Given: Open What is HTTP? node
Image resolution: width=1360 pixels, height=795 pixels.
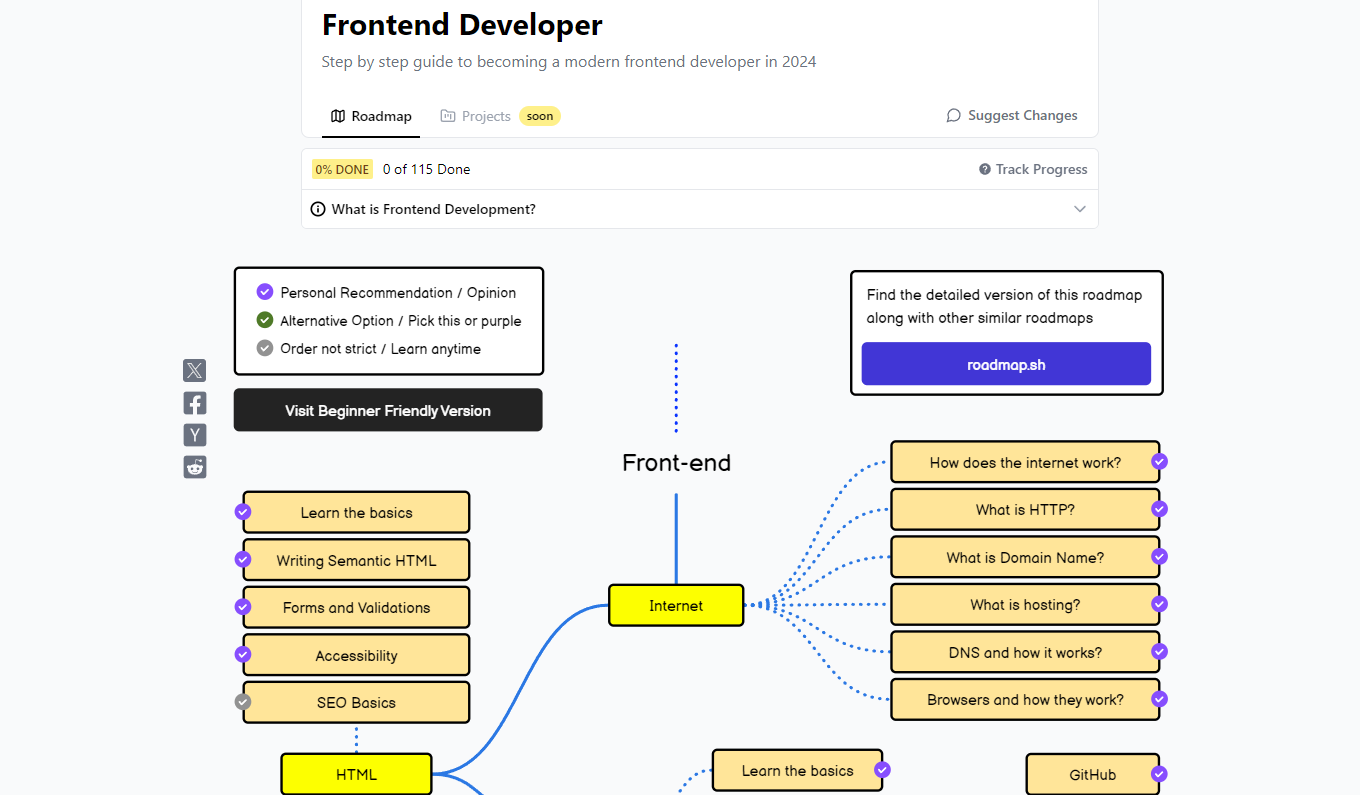Looking at the screenshot, I should coord(1025,509).
